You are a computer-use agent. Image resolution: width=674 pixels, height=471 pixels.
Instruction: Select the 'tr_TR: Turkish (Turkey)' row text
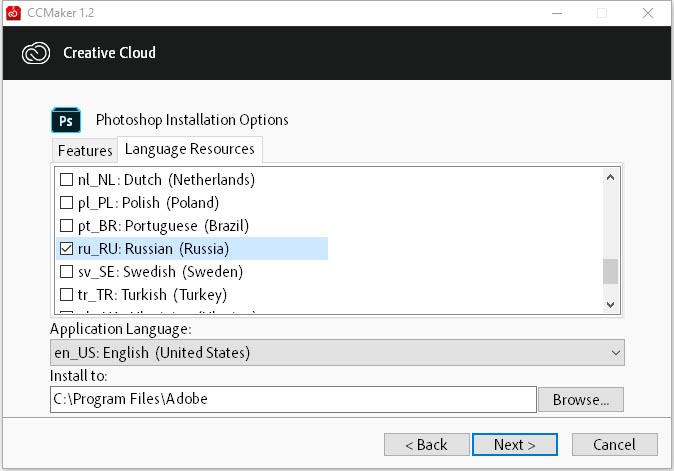(x=152, y=295)
